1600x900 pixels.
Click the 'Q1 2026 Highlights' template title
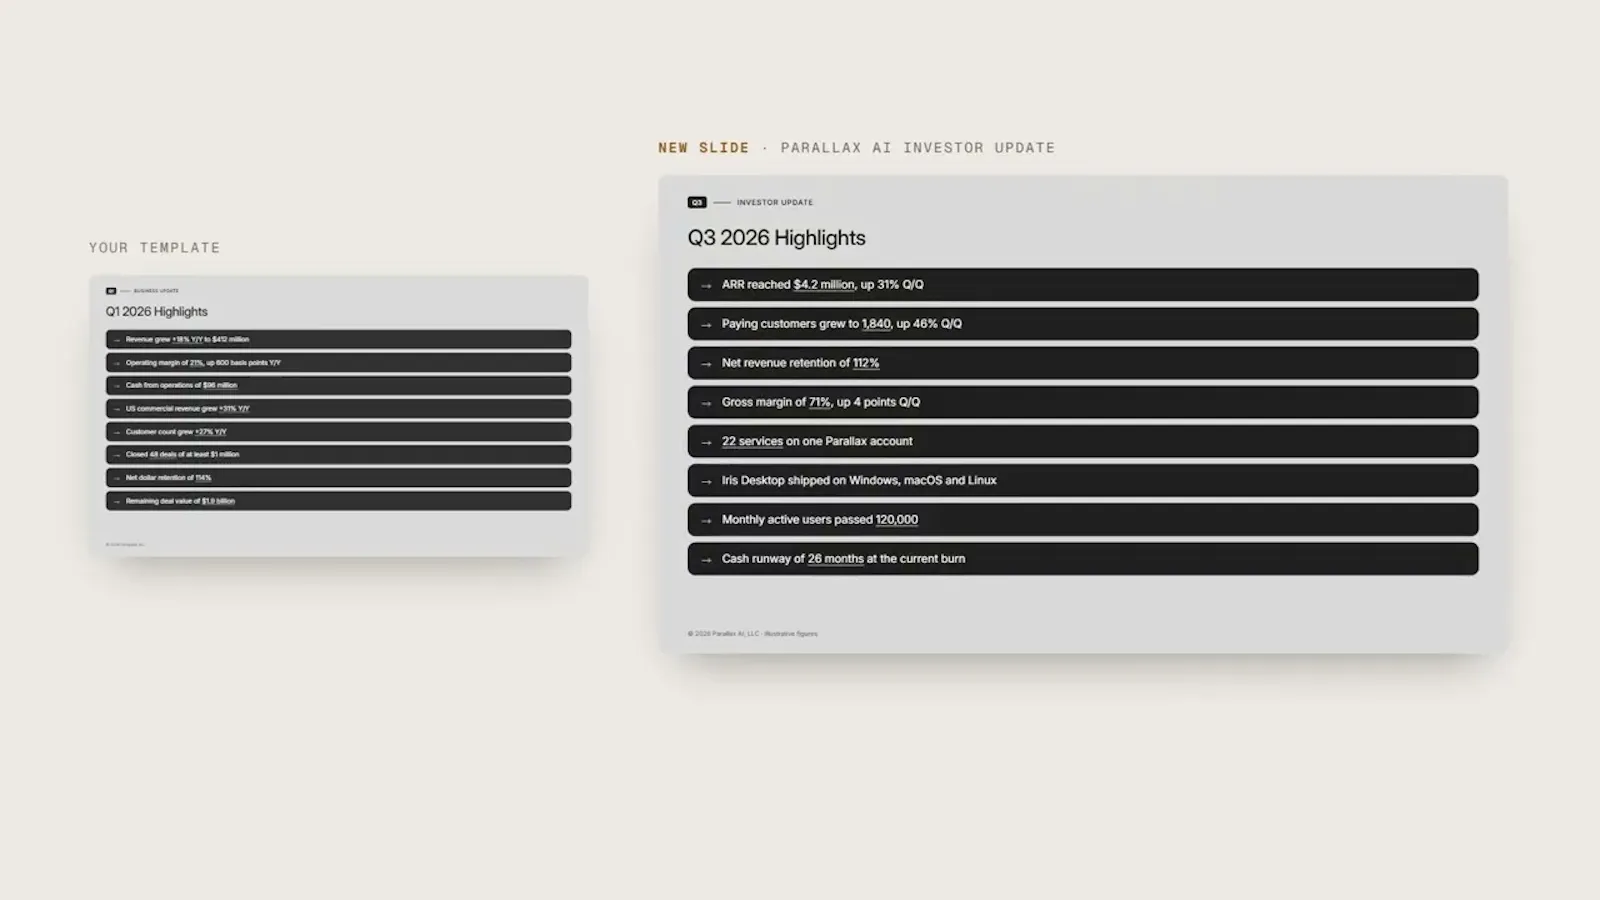[157, 312]
